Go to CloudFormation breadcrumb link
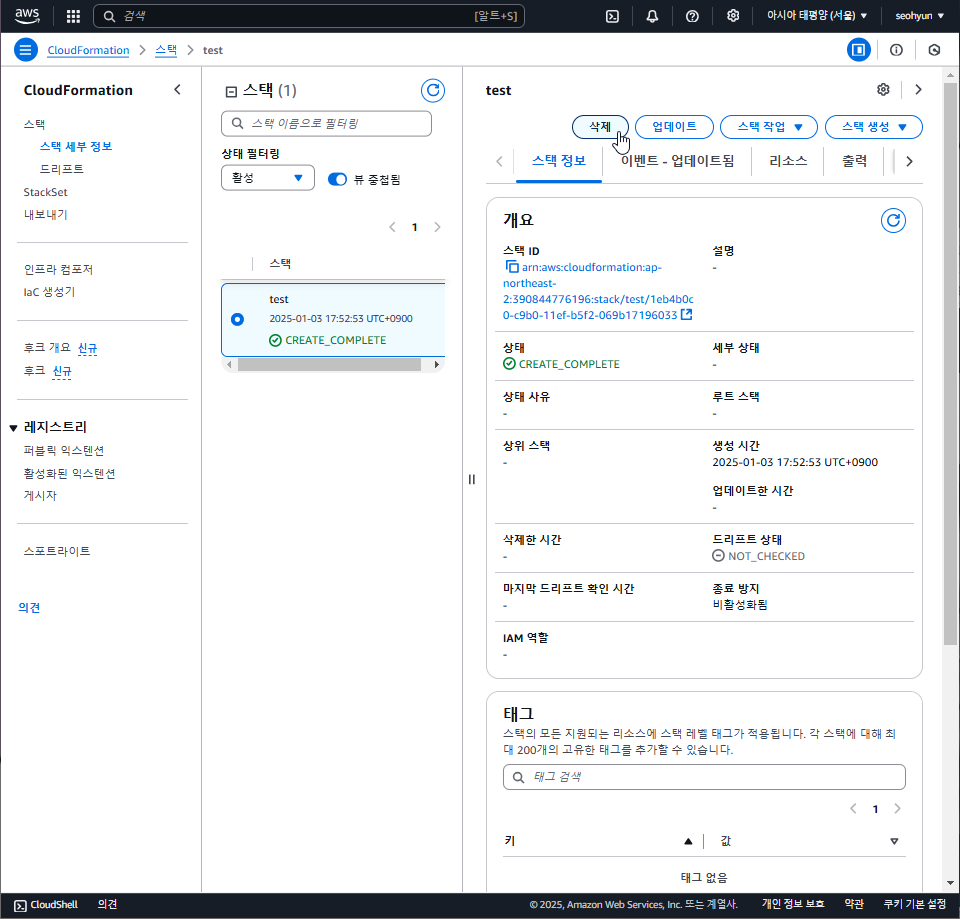 pyautogui.click(x=88, y=50)
